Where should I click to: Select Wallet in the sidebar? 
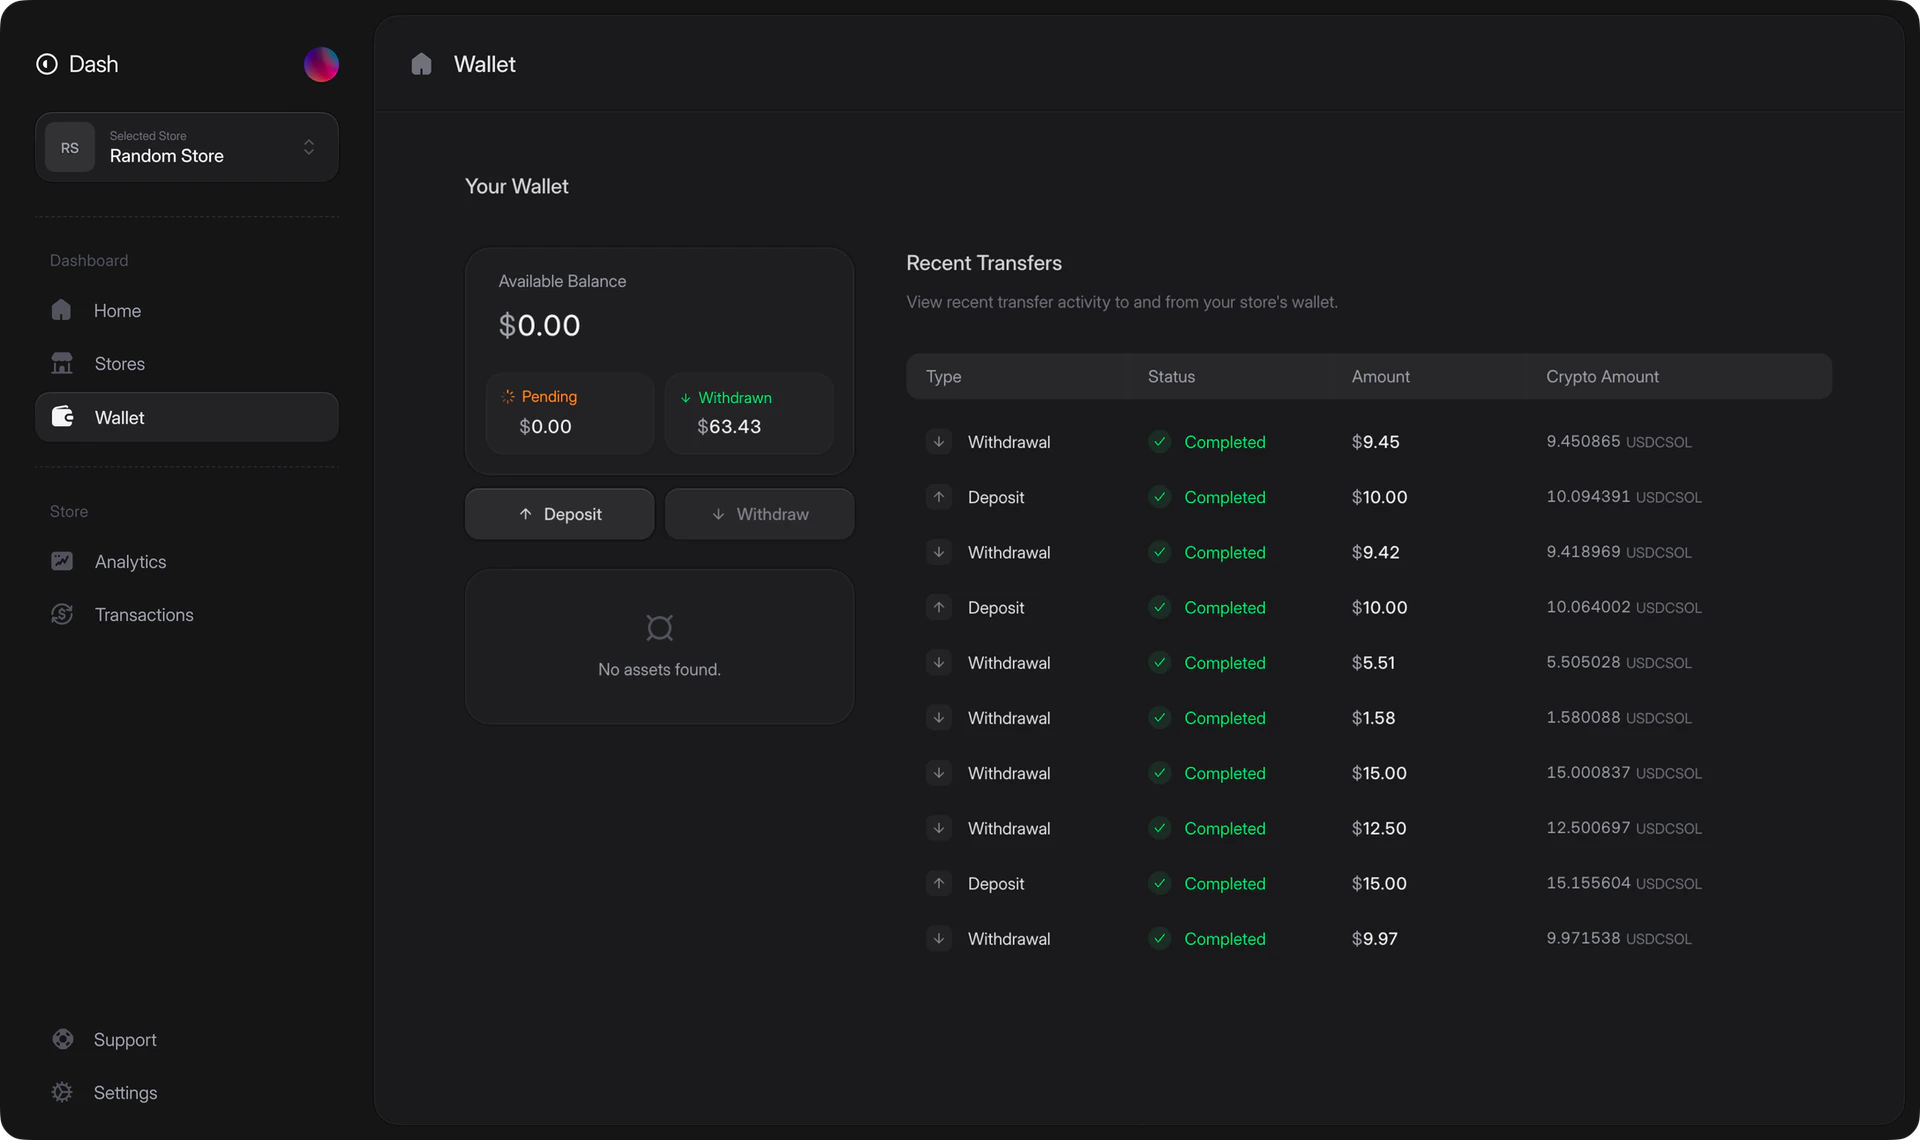[187, 417]
